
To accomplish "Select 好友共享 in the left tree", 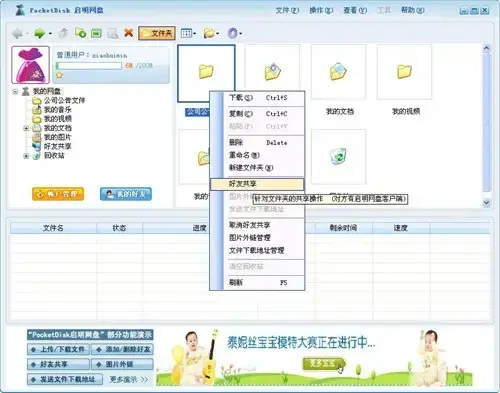I will (x=58, y=146).
